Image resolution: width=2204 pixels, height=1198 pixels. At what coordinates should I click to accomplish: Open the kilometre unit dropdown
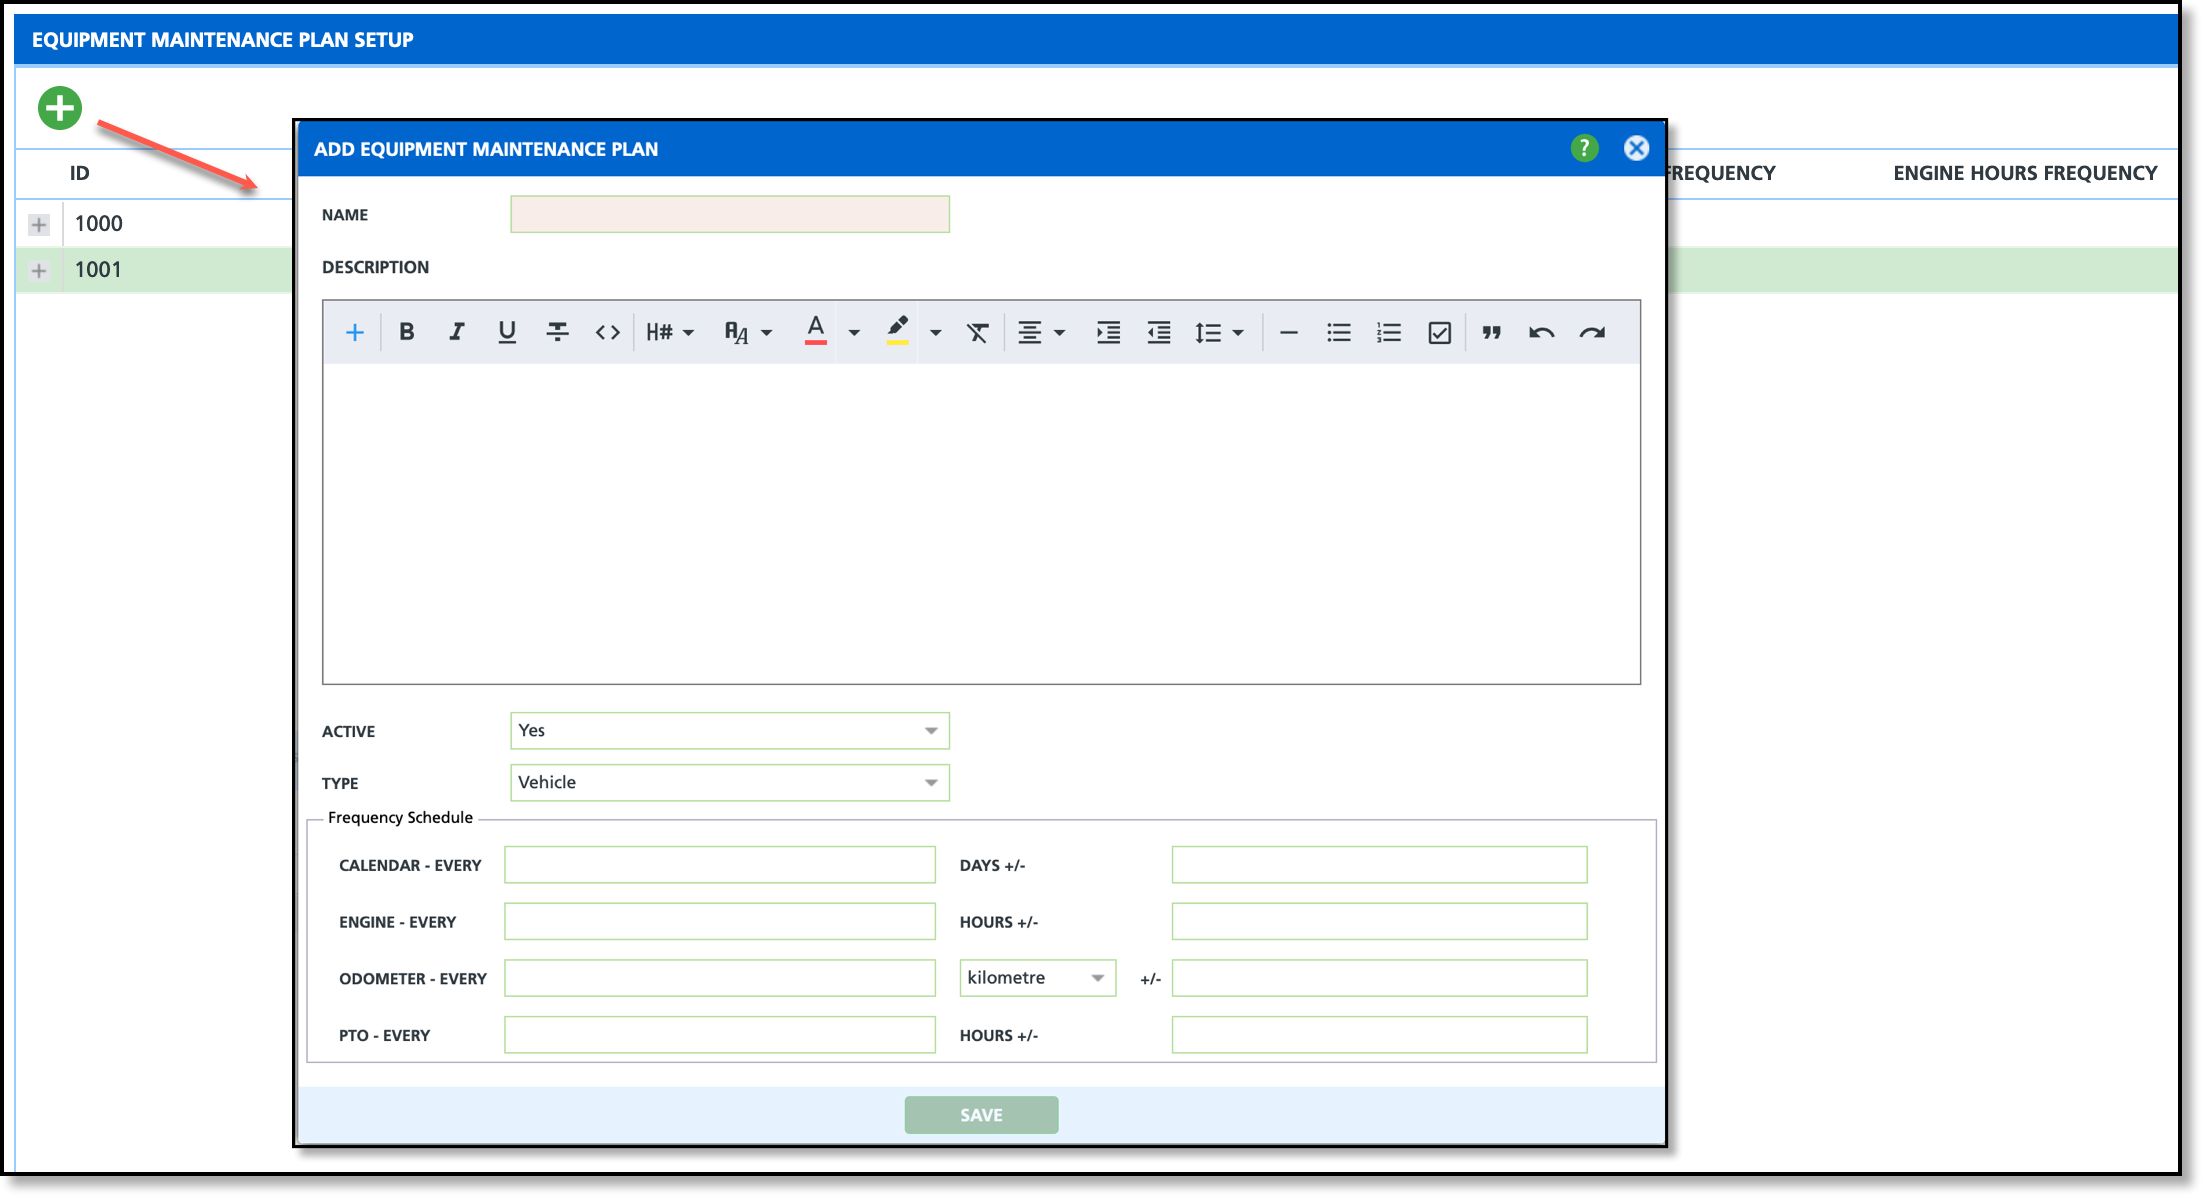(1037, 978)
